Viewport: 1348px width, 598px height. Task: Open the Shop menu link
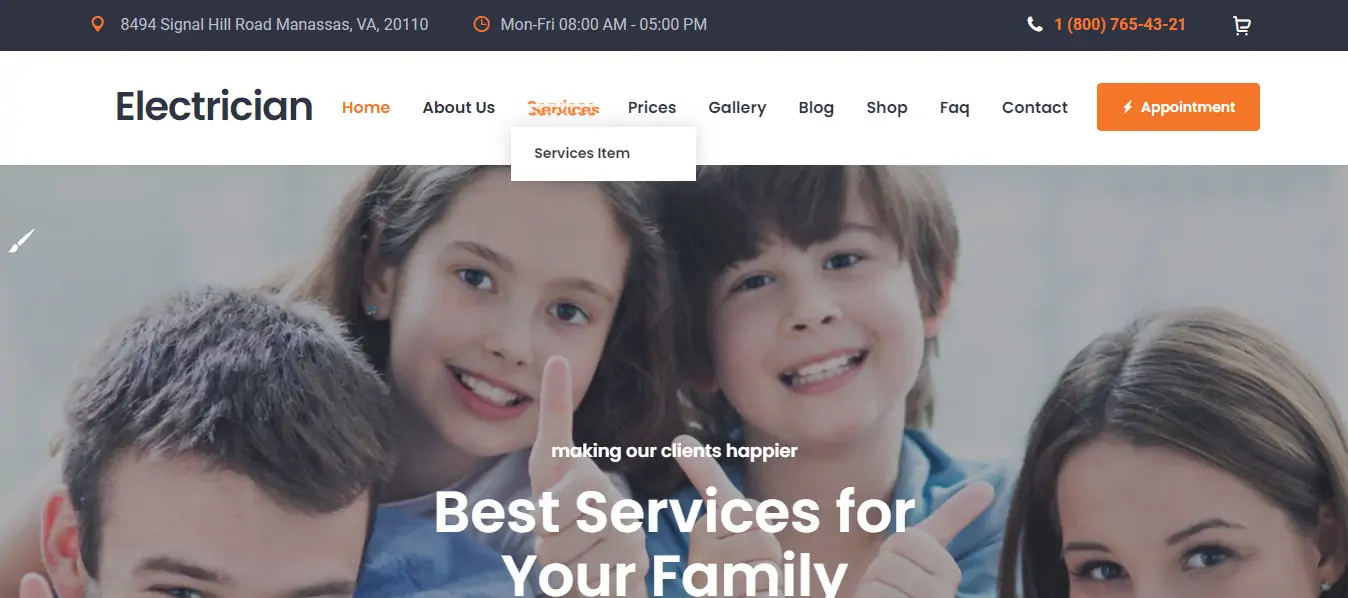tap(887, 107)
